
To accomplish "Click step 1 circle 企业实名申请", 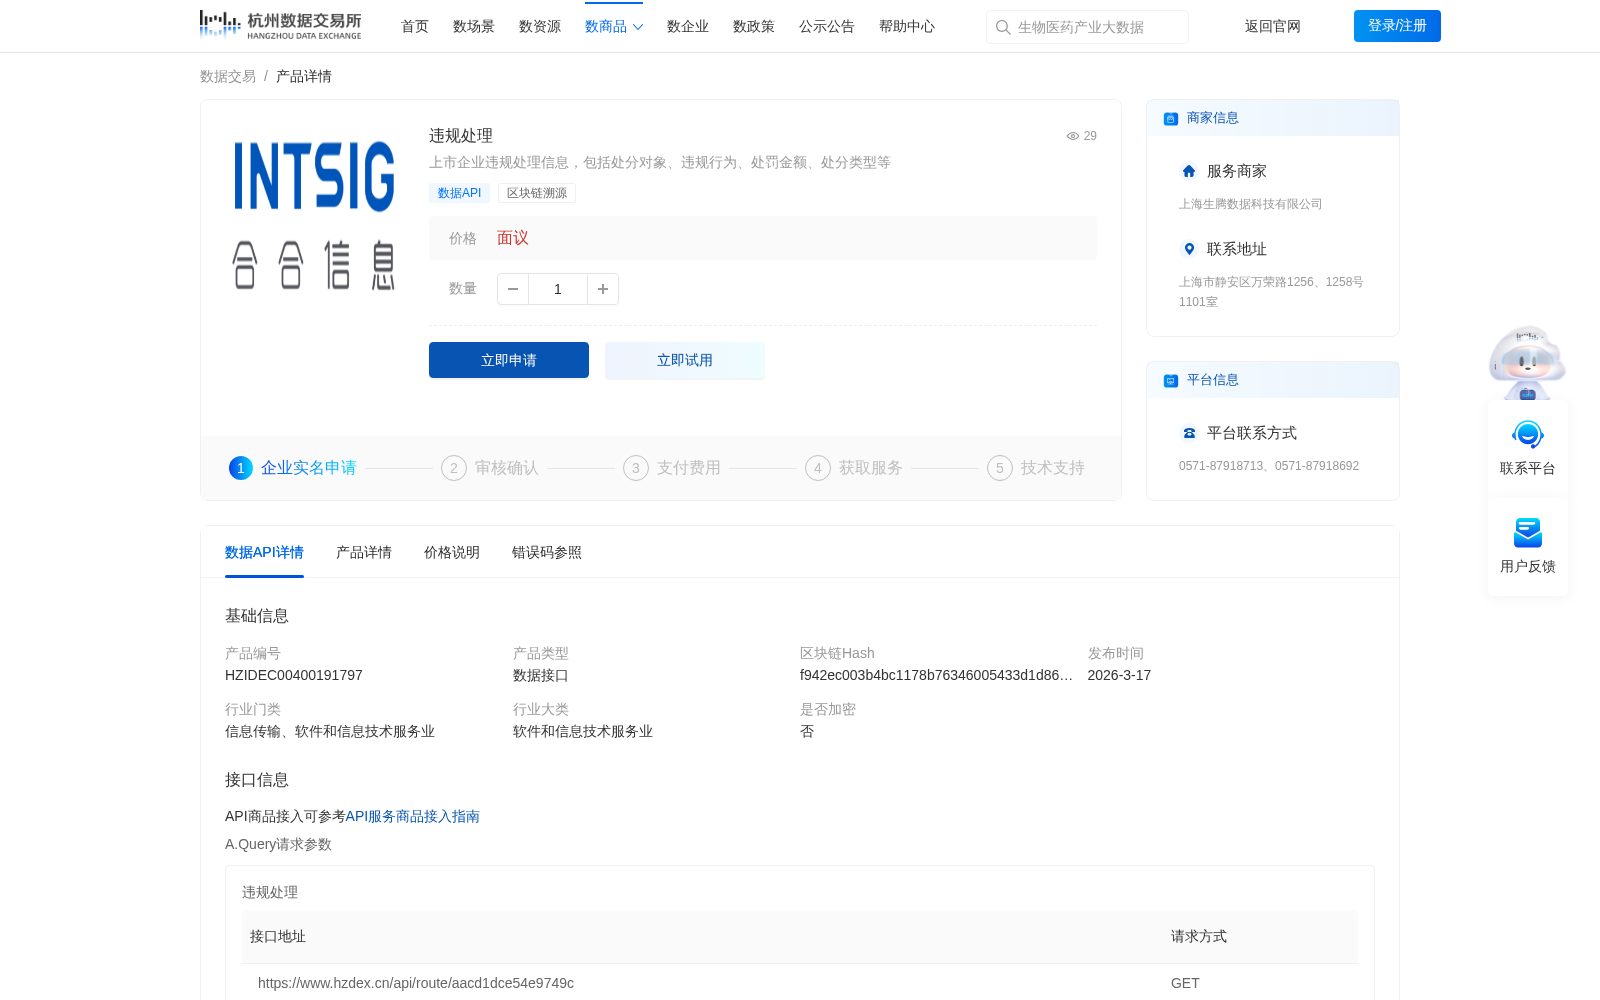I will (241, 468).
